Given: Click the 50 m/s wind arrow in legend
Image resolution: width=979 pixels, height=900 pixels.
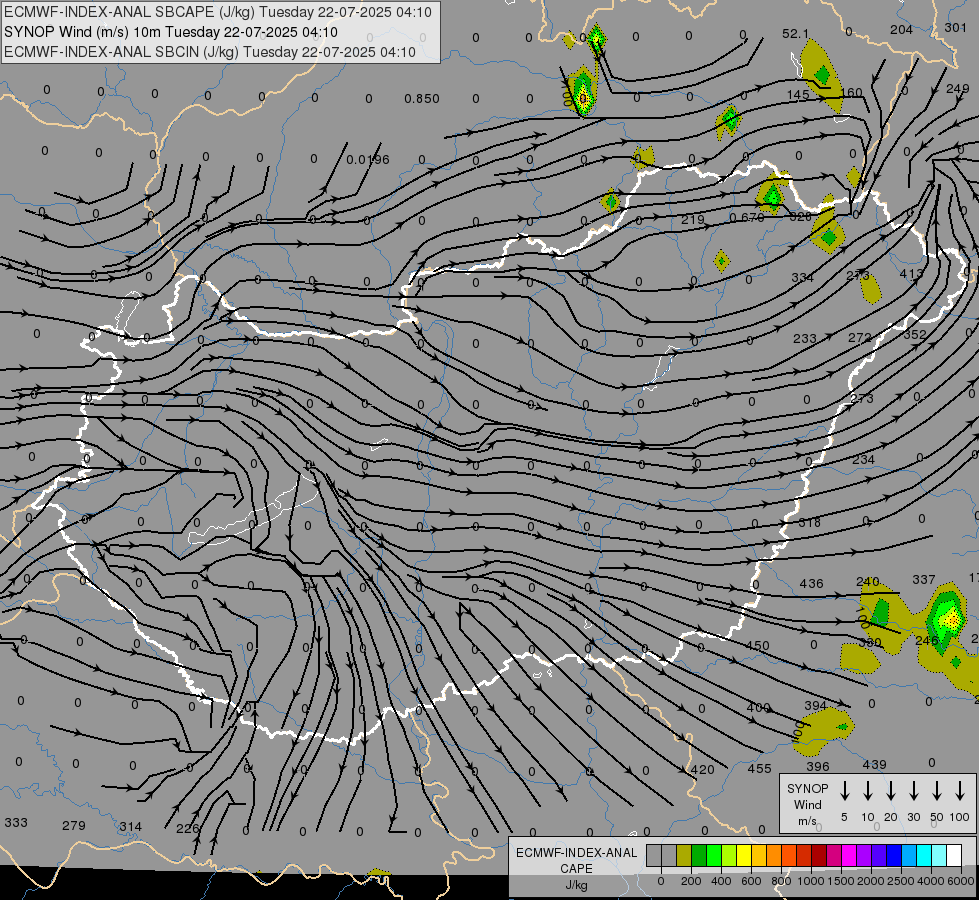Looking at the screenshot, I should pyautogui.click(x=937, y=791).
